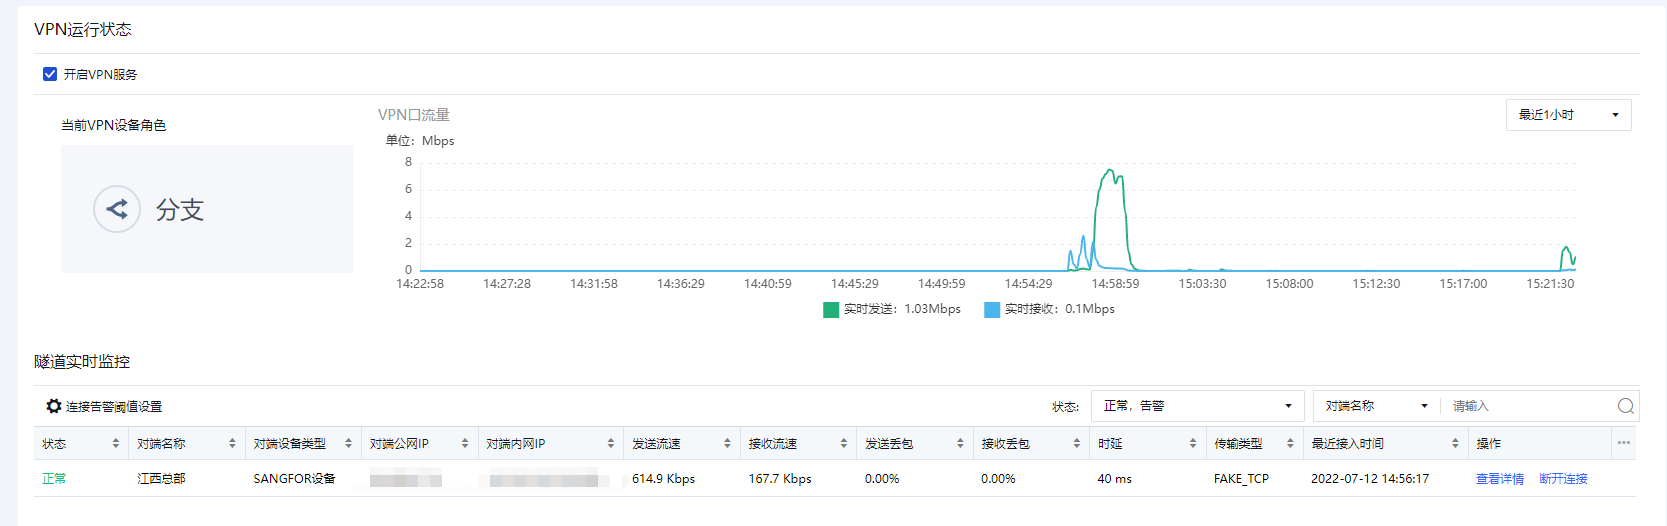Select the 江西总部 peer name cell
Screen dimensions: 1667x526
coord(161,479)
